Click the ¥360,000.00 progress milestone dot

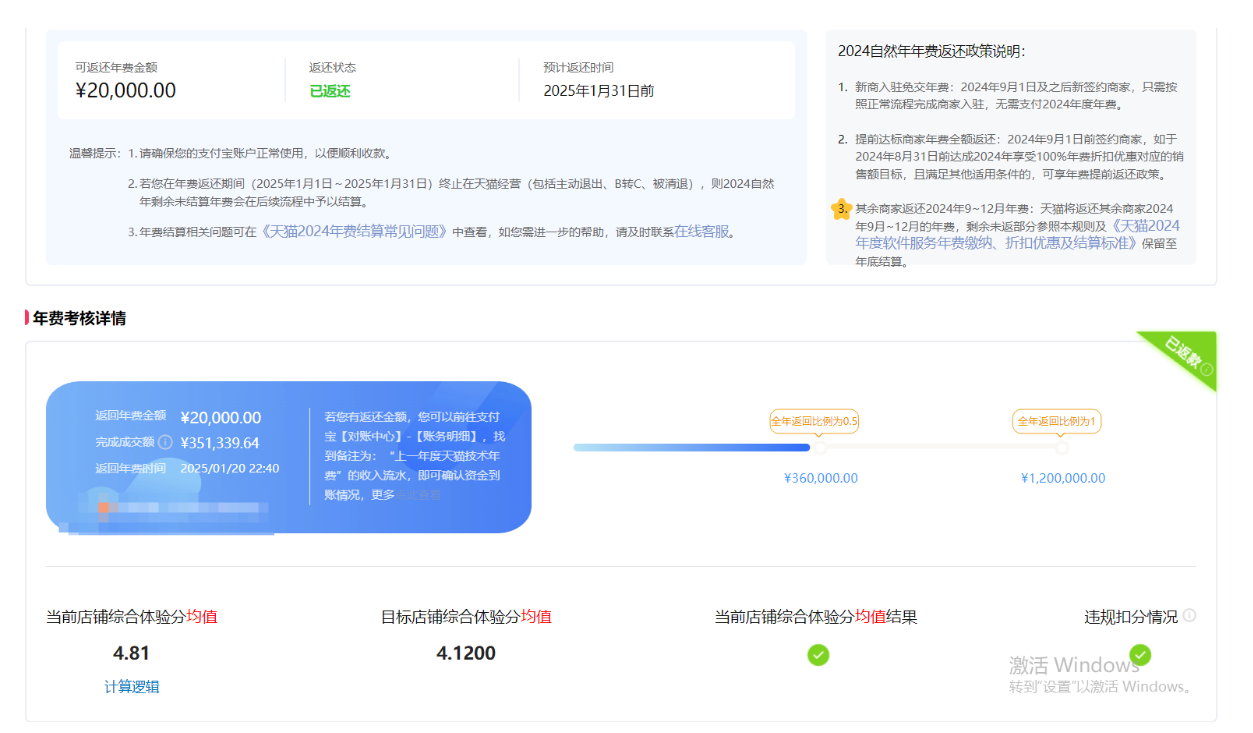click(819, 448)
